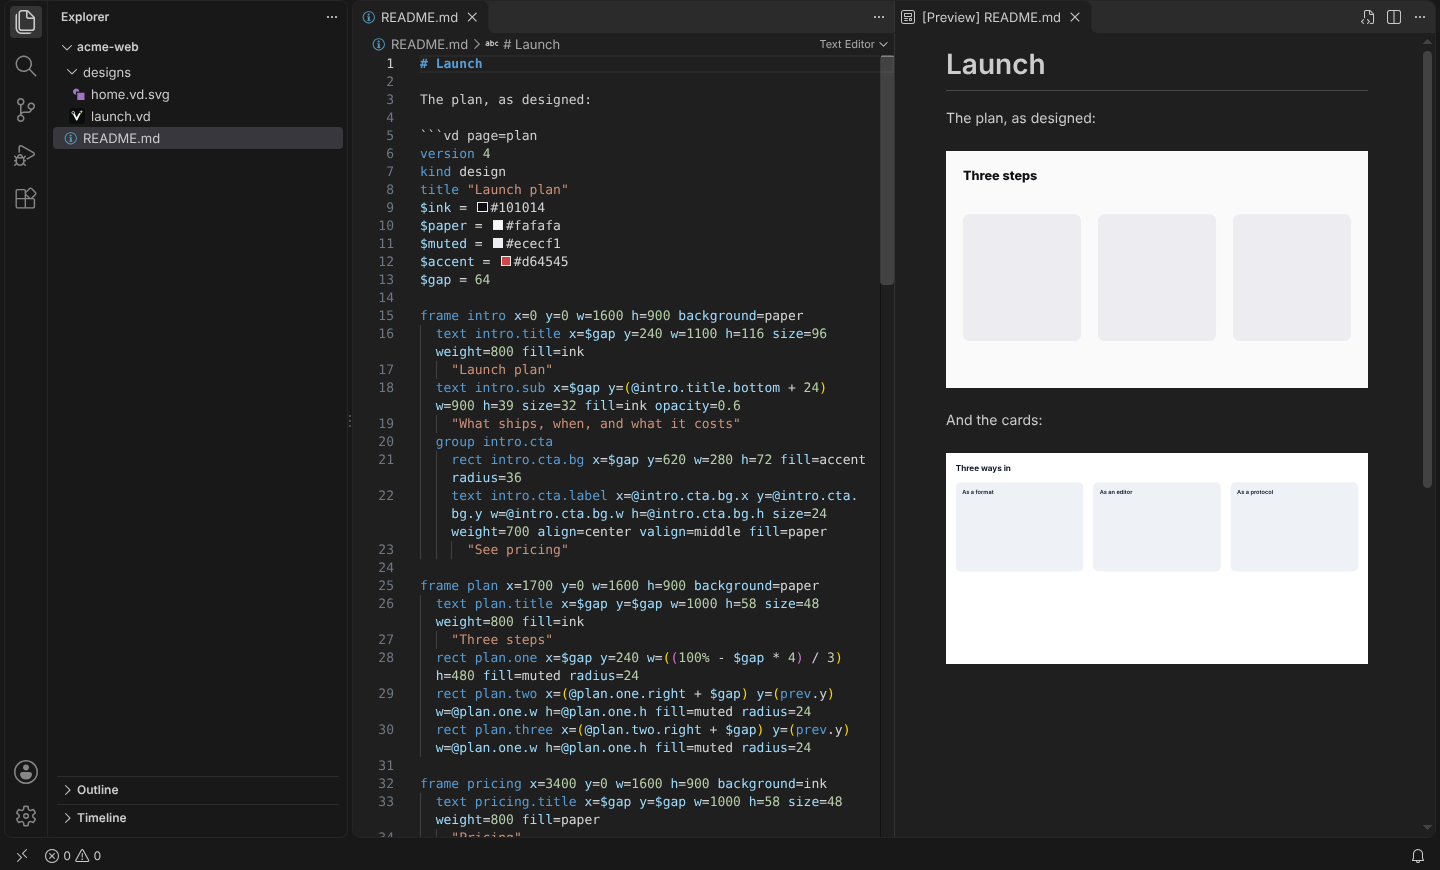Click 'The plan, as designed:' in preview
Image resolution: width=1440 pixels, height=870 pixels.
tap(1021, 118)
